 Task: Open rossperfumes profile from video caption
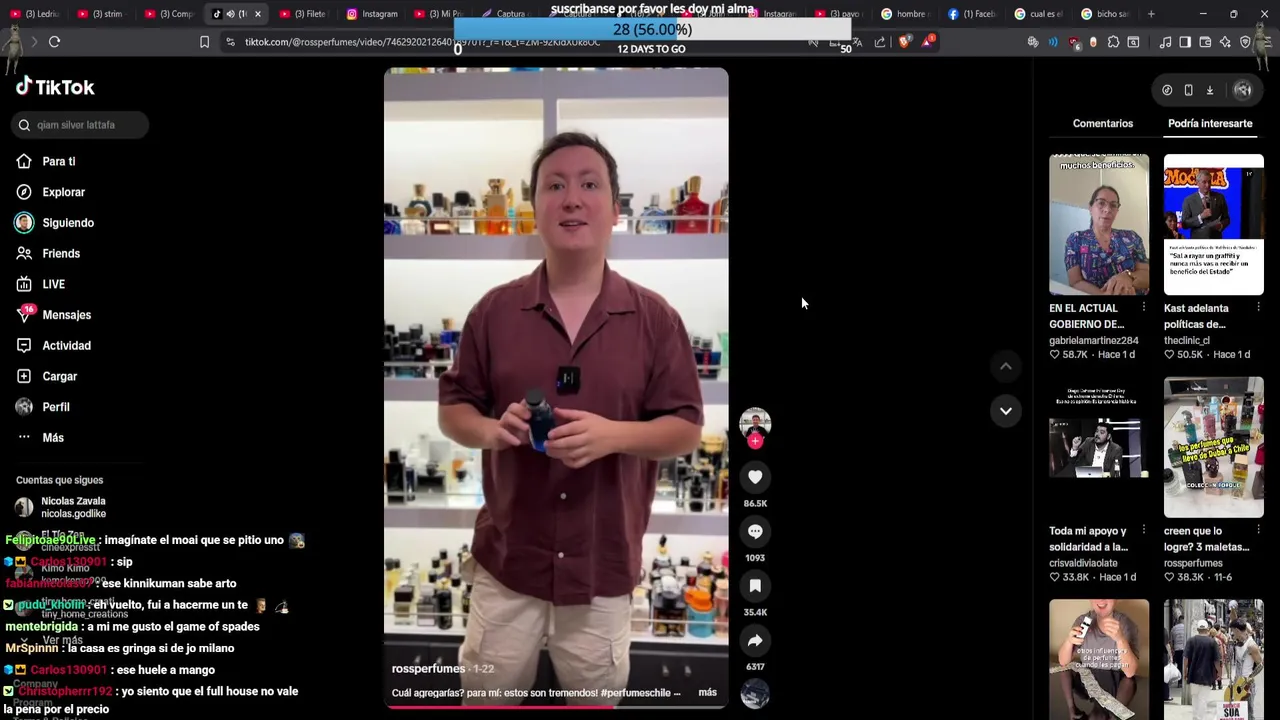coord(428,669)
